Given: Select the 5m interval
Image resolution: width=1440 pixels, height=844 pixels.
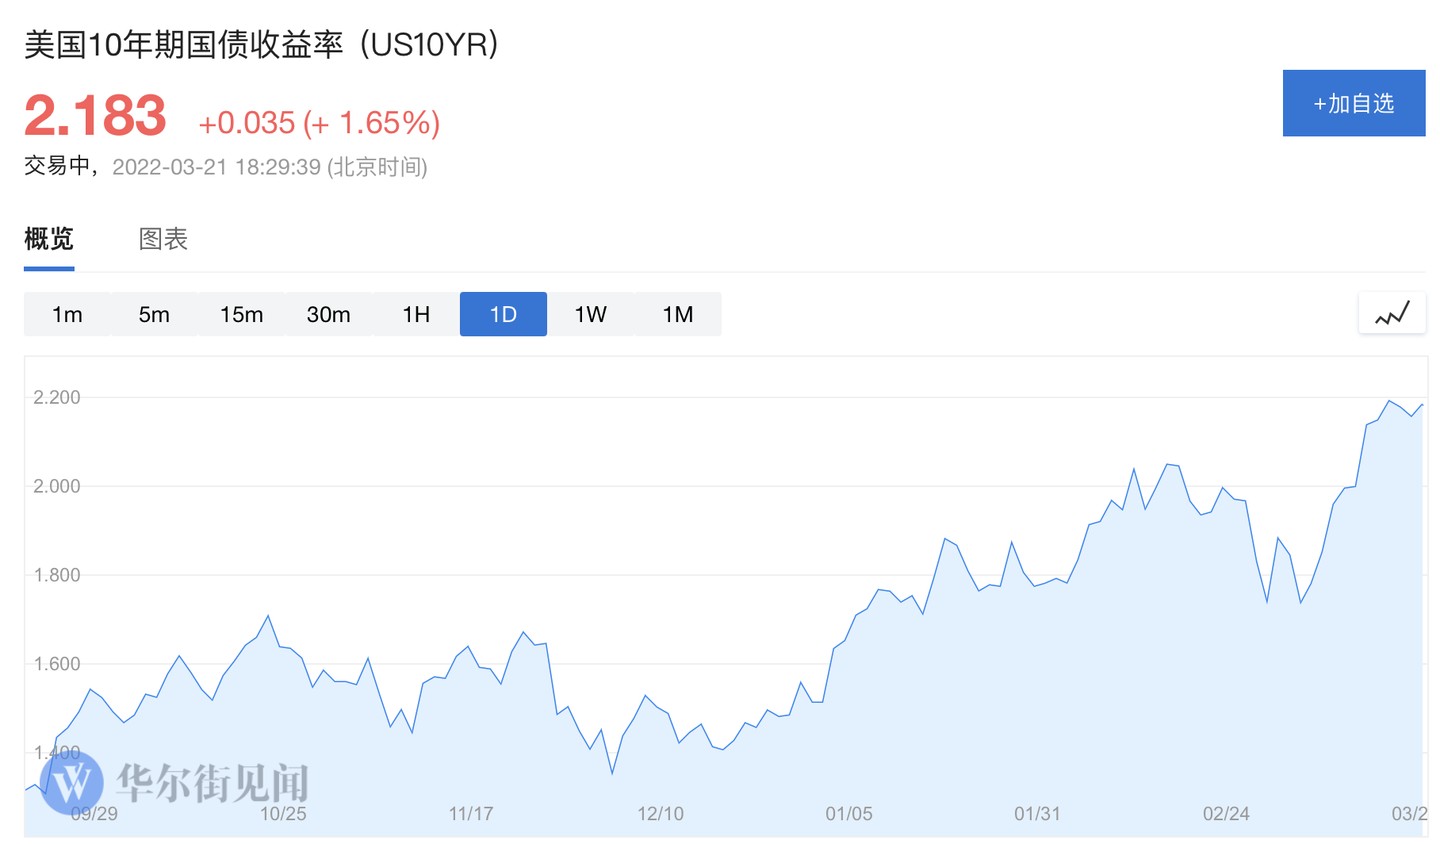Looking at the screenshot, I should (154, 314).
